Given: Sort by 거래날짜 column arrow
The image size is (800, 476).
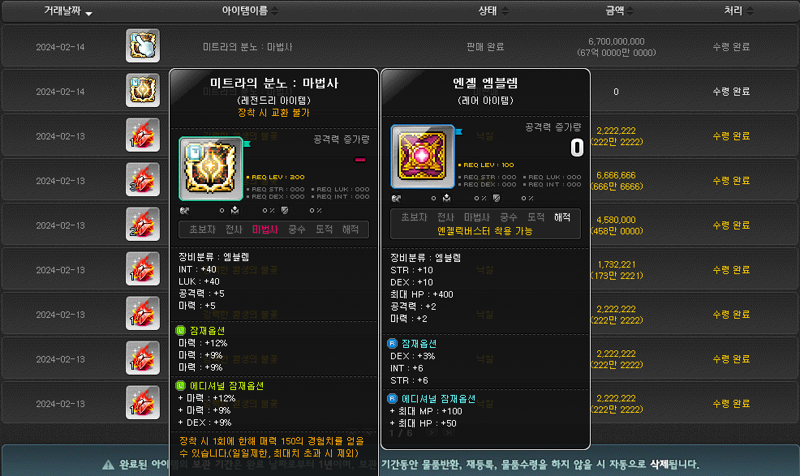Looking at the screenshot, I should 89,13.
